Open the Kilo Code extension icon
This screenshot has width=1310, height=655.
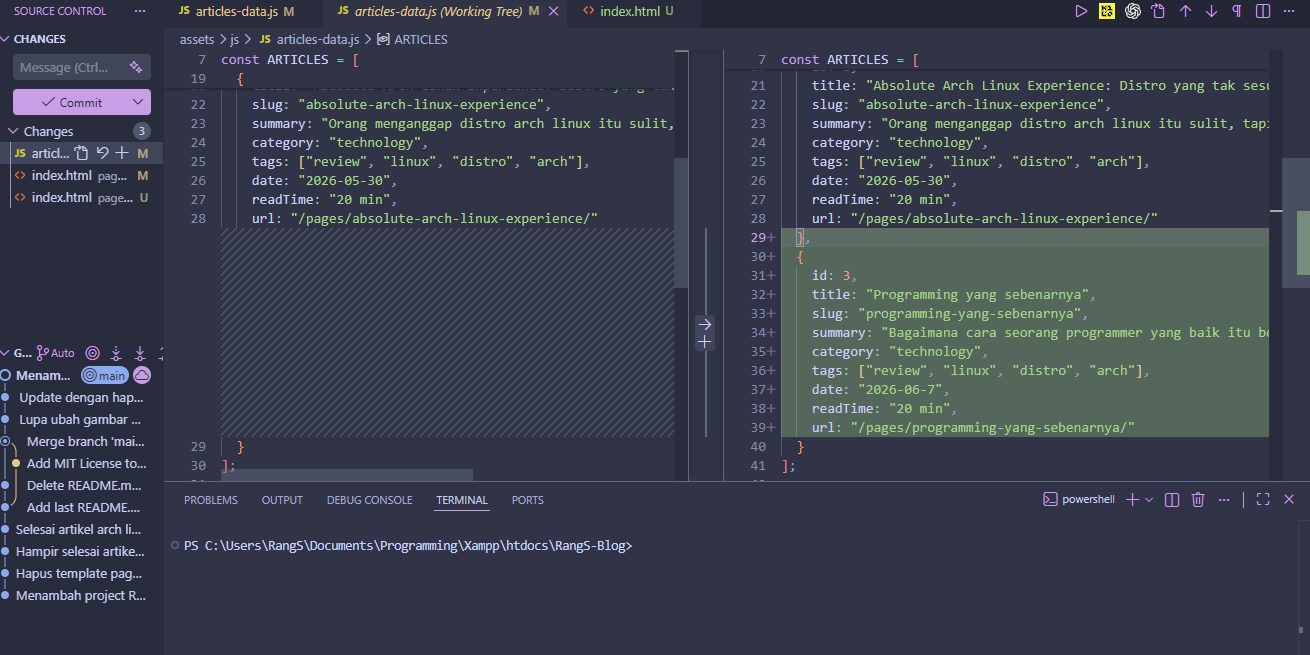click(x=1107, y=11)
